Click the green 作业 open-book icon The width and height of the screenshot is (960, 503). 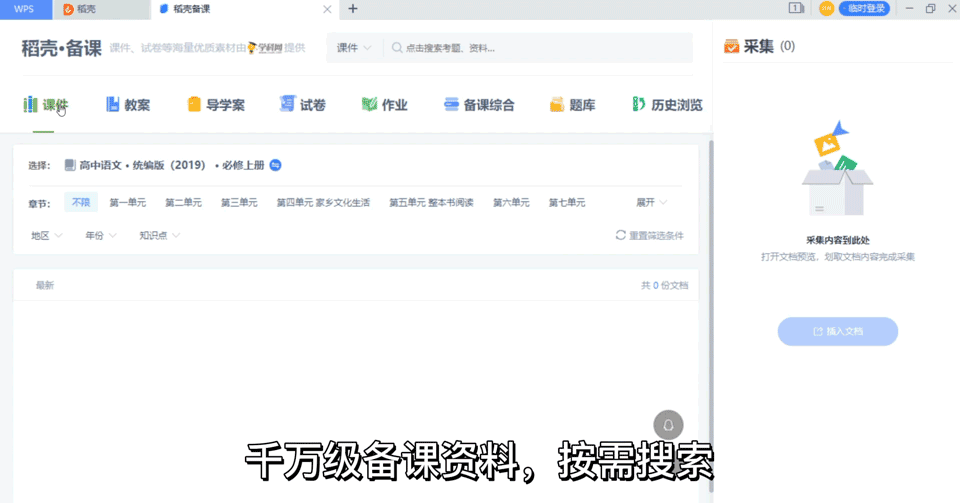[x=369, y=105]
